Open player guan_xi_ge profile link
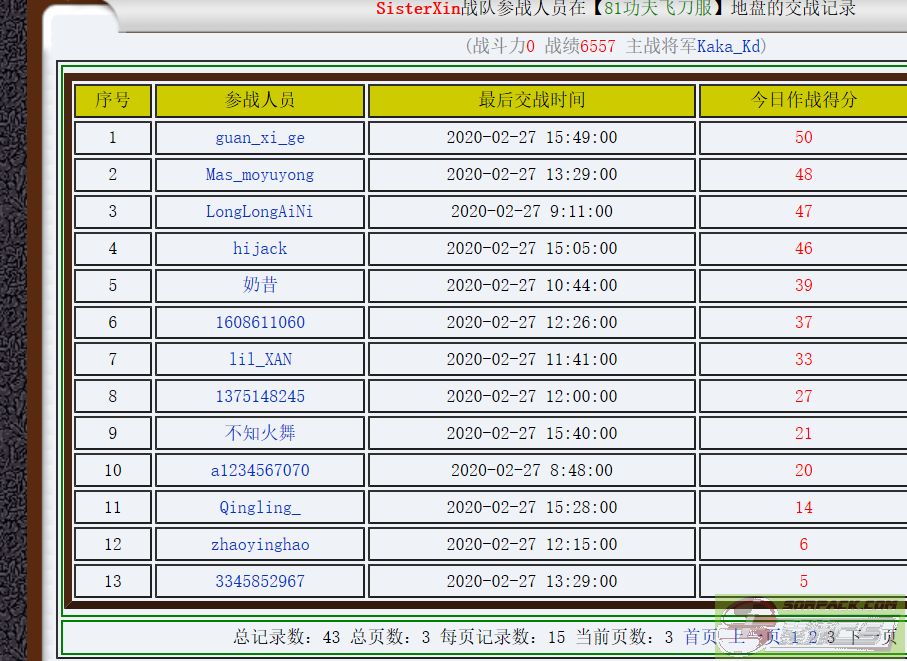 [260, 138]
